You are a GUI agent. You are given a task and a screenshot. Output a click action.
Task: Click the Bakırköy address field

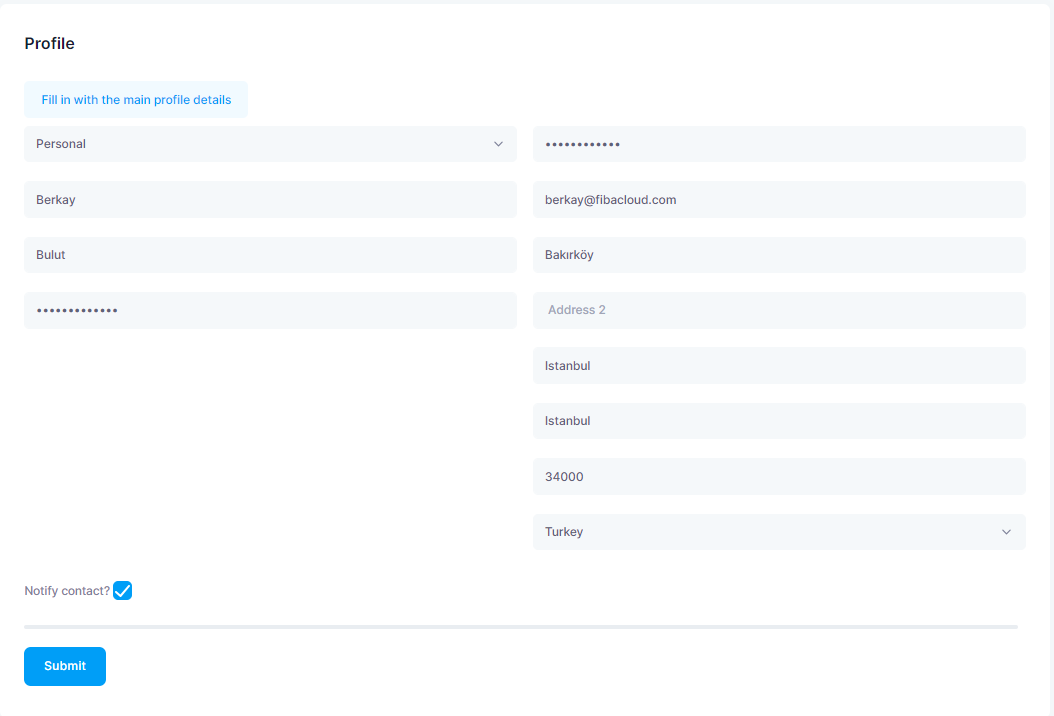779,255
